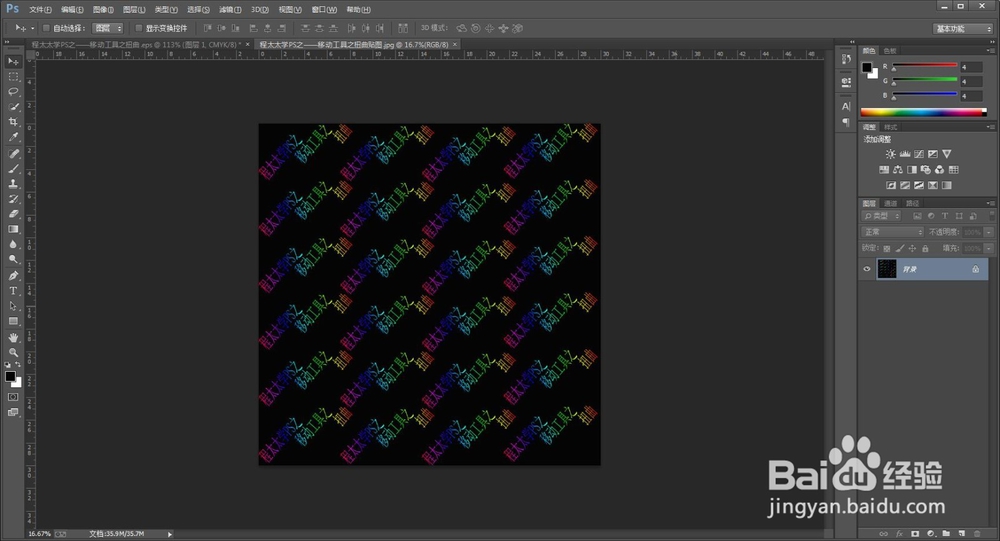Viewport: 1000px width, 541px height.
Task: Open Move tool preset picker arrow
Action: [33, 28]
